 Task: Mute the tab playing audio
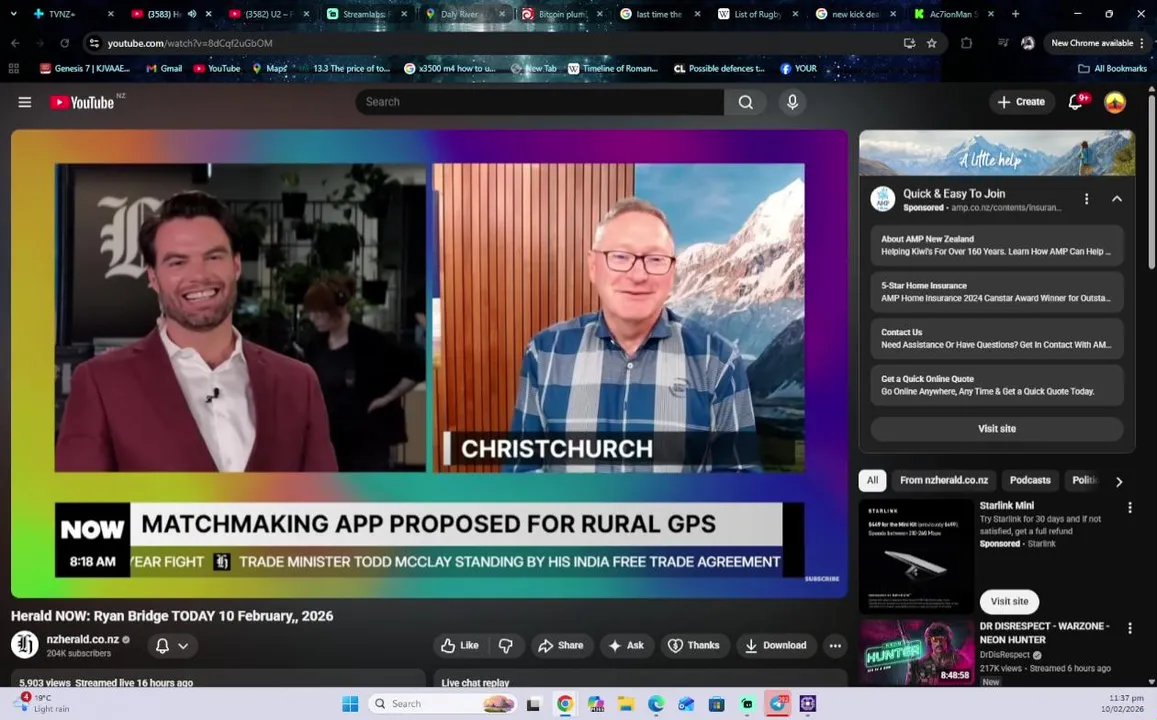[x=192, y=13]
